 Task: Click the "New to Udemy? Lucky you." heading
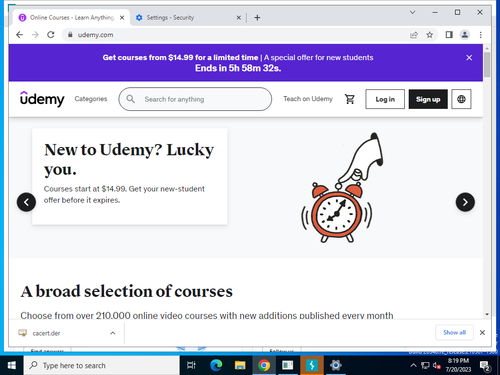point(129,159)
